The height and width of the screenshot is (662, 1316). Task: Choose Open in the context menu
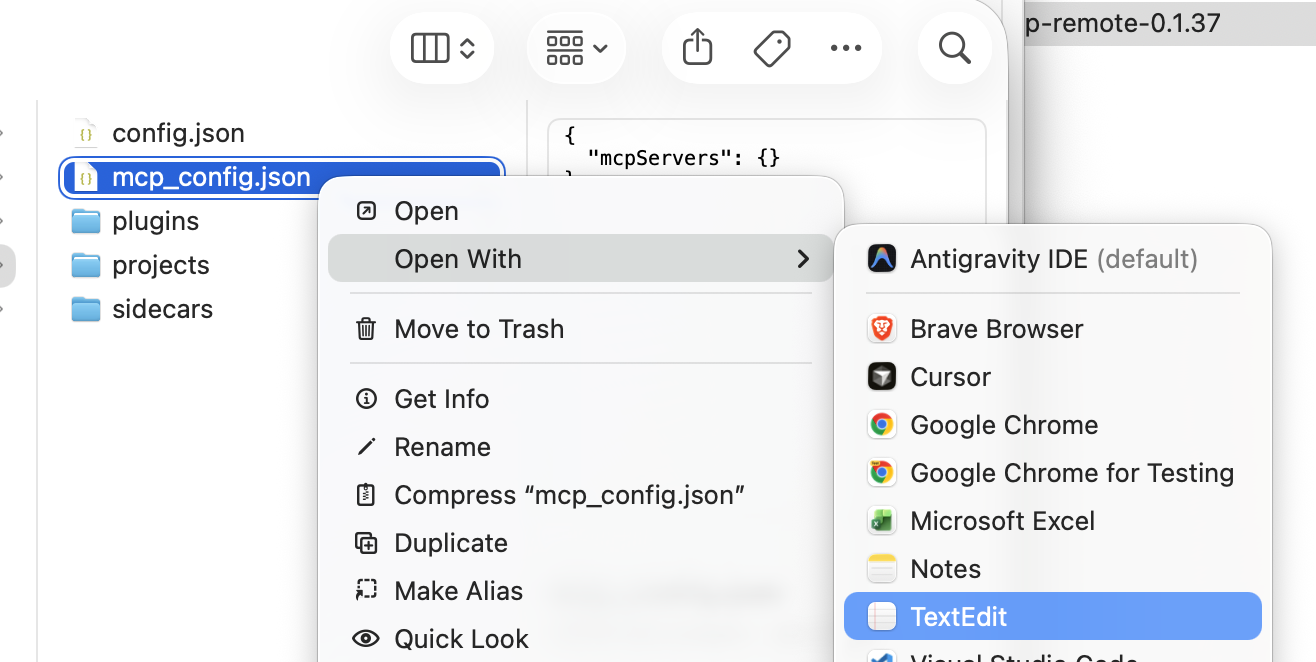point(581,211)
